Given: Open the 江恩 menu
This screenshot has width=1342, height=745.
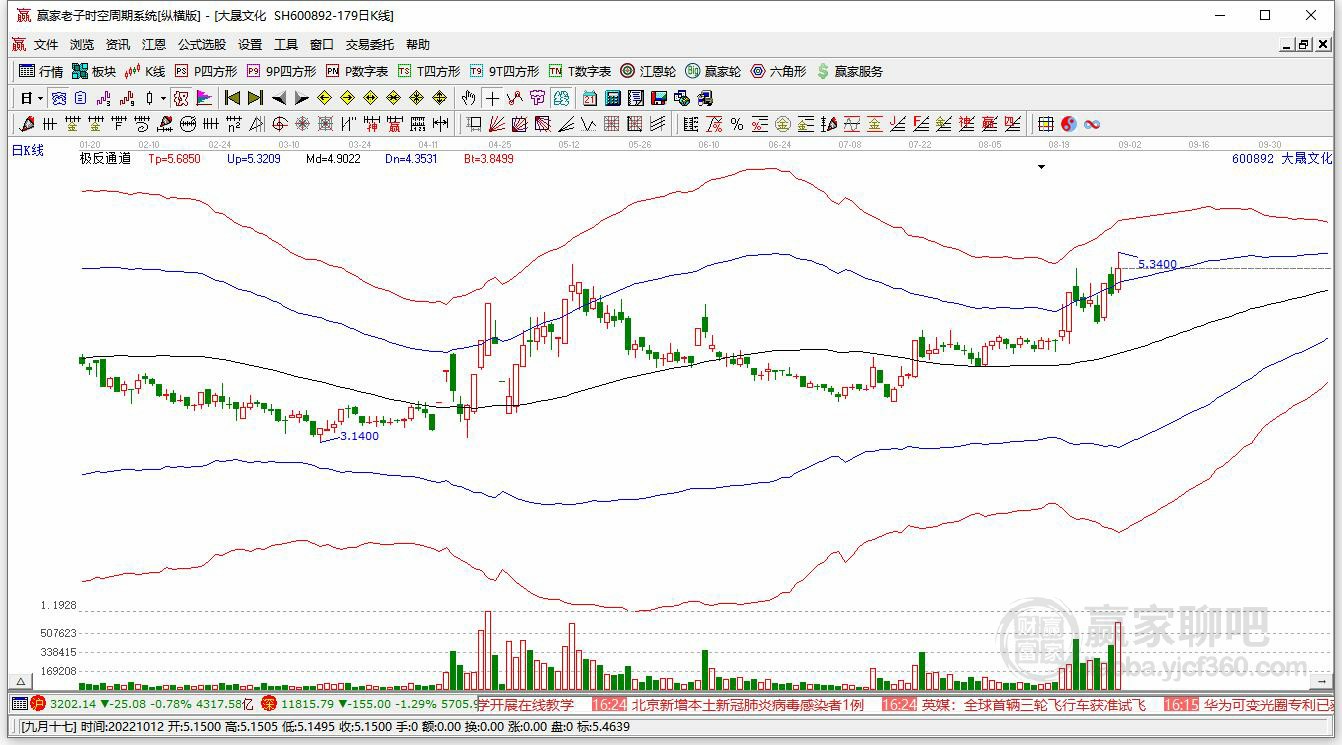Looking at the screenshot, I should pos(154,45).
